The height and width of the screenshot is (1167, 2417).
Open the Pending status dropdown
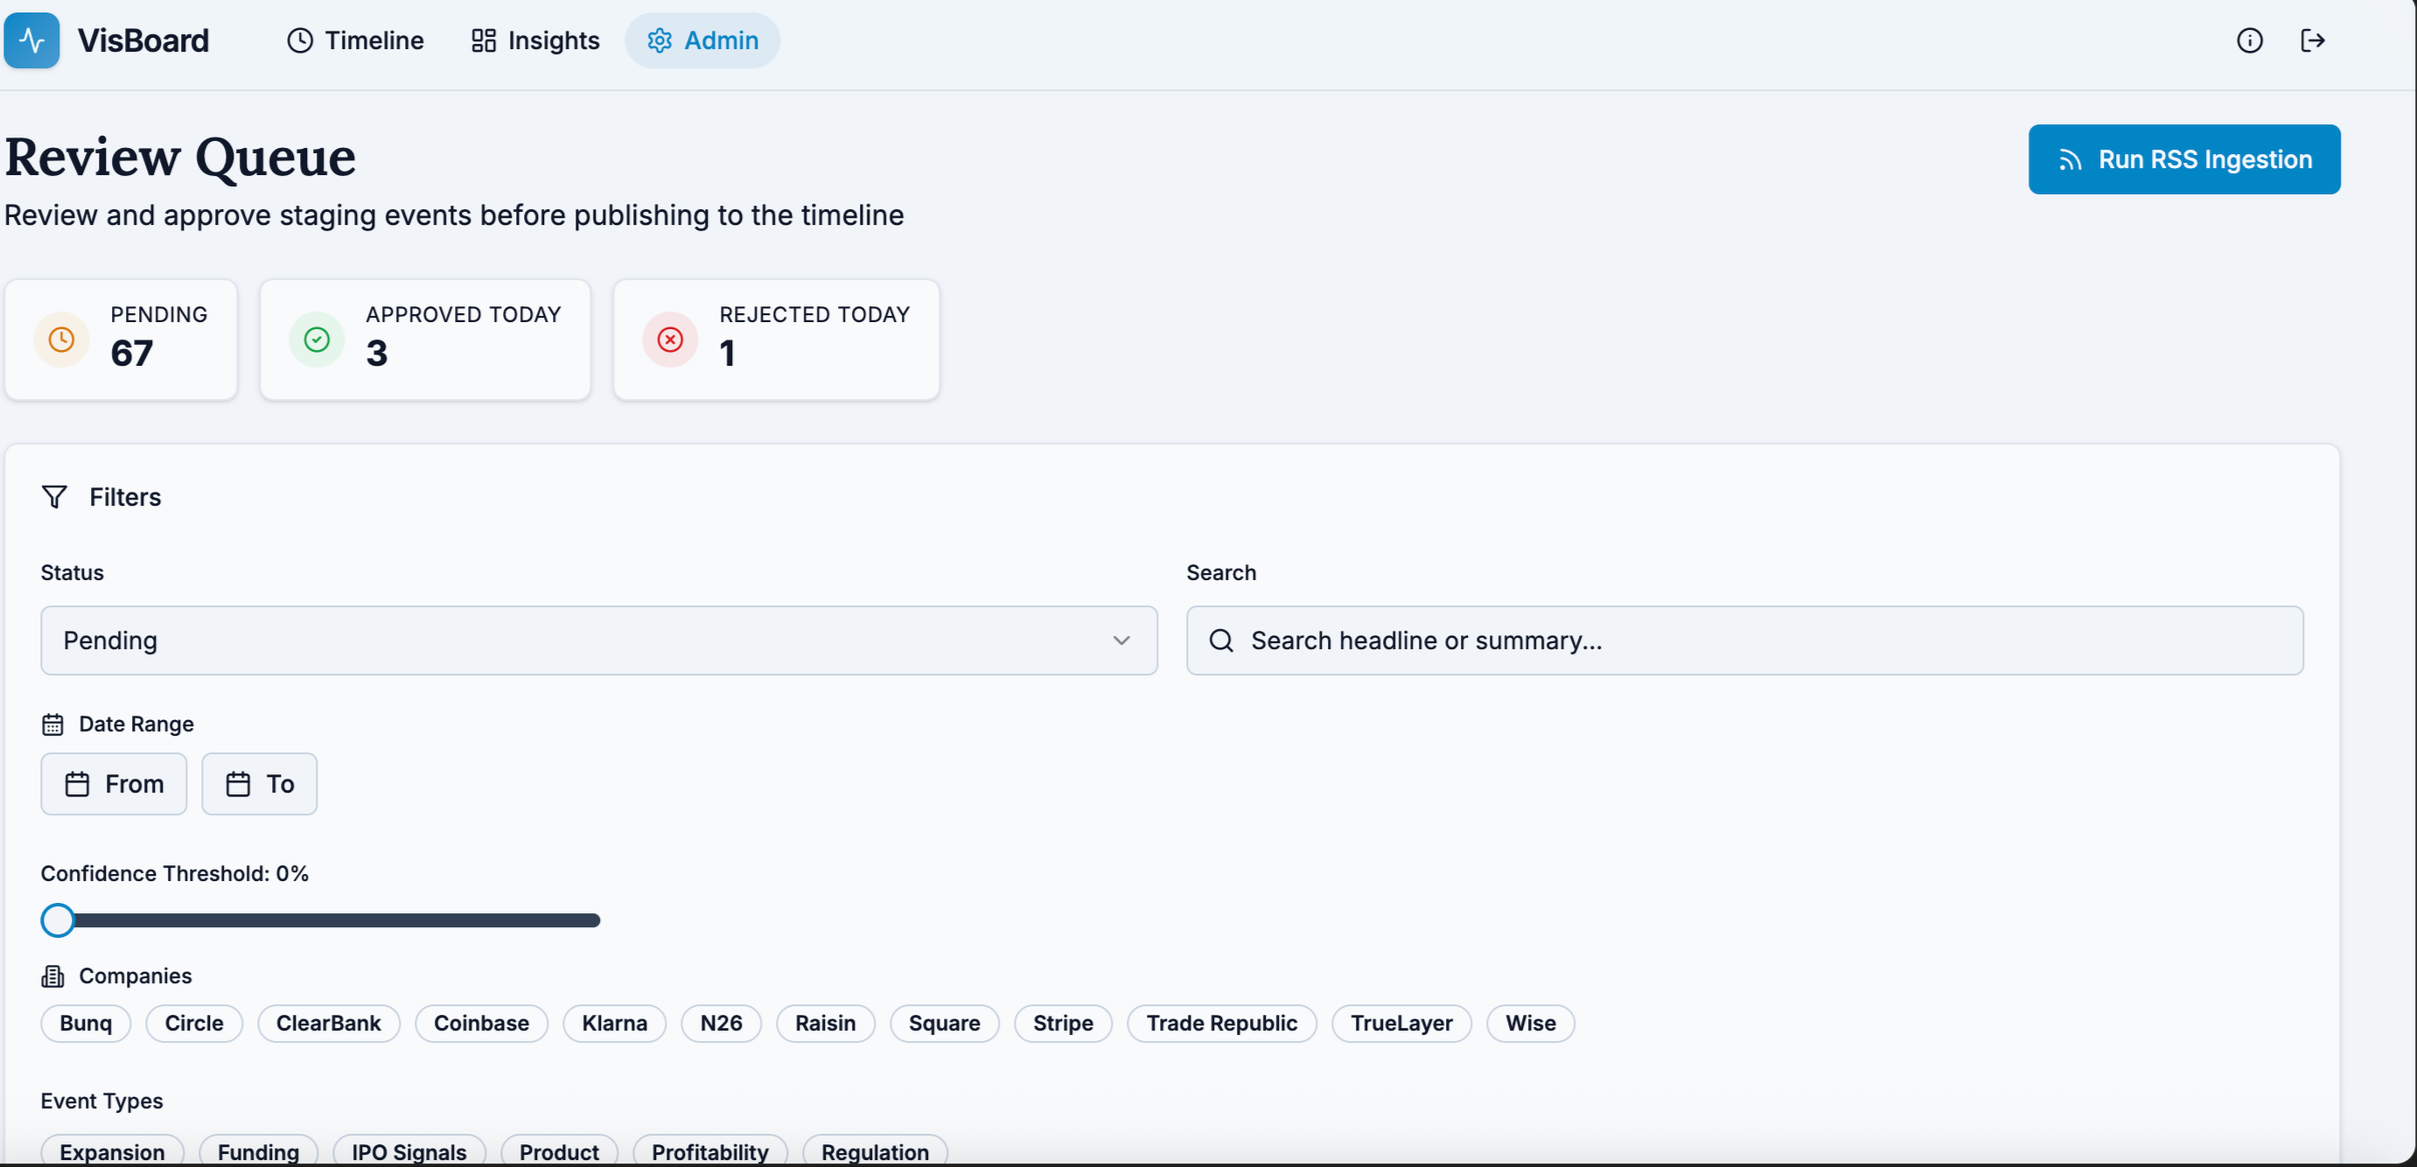(599, 641)
